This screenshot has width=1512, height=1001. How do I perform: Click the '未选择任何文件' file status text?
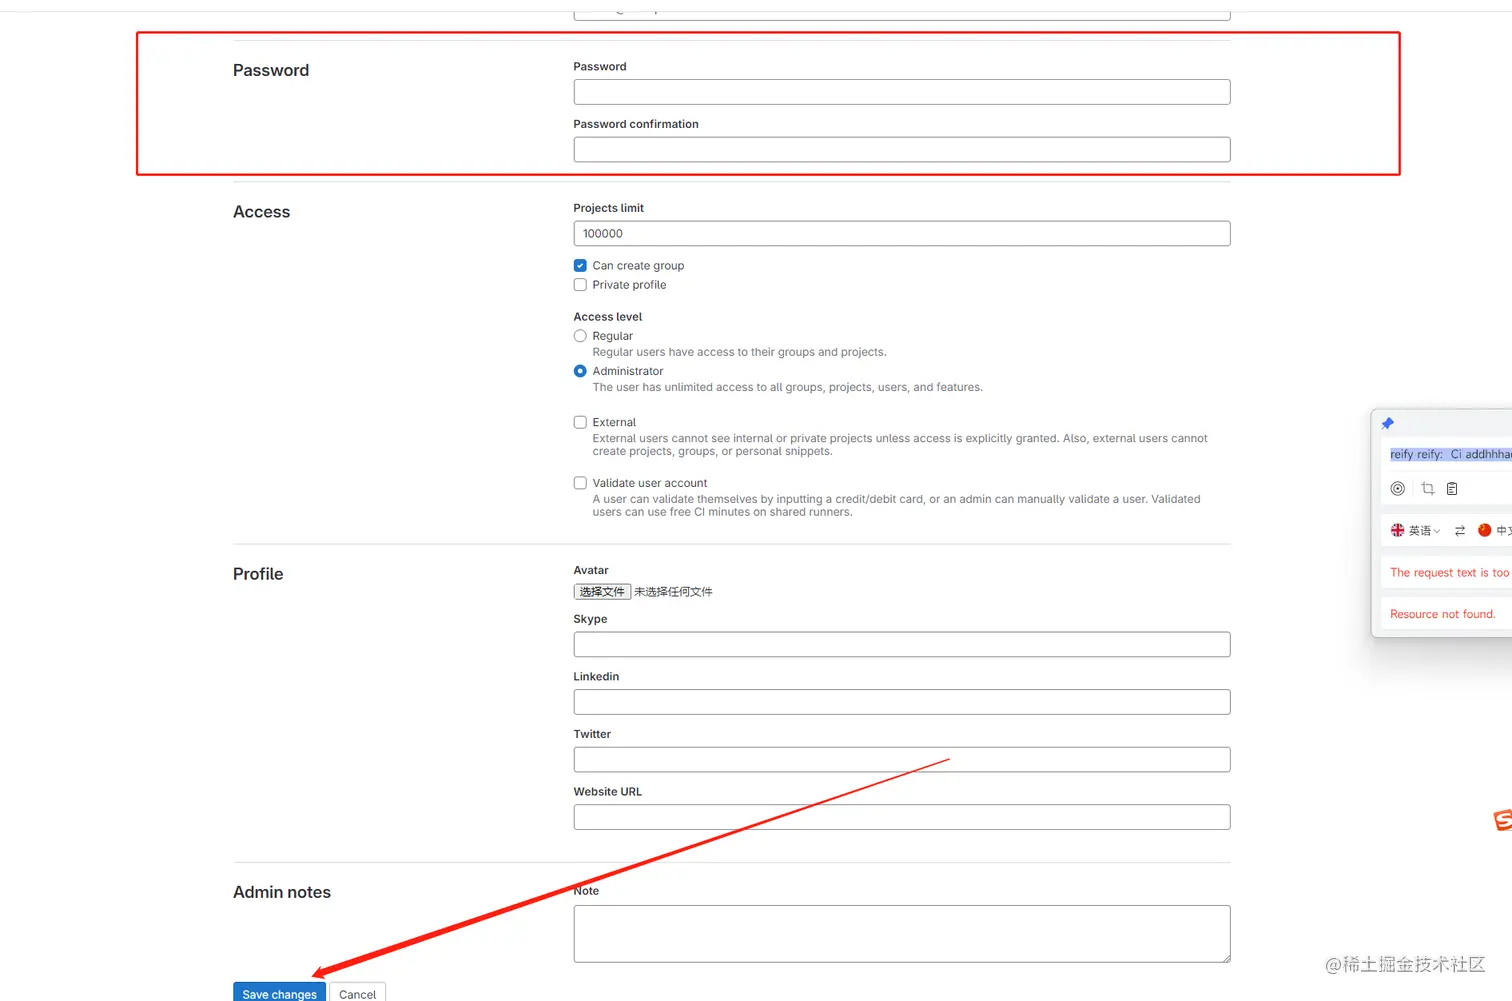coord(674,592)
